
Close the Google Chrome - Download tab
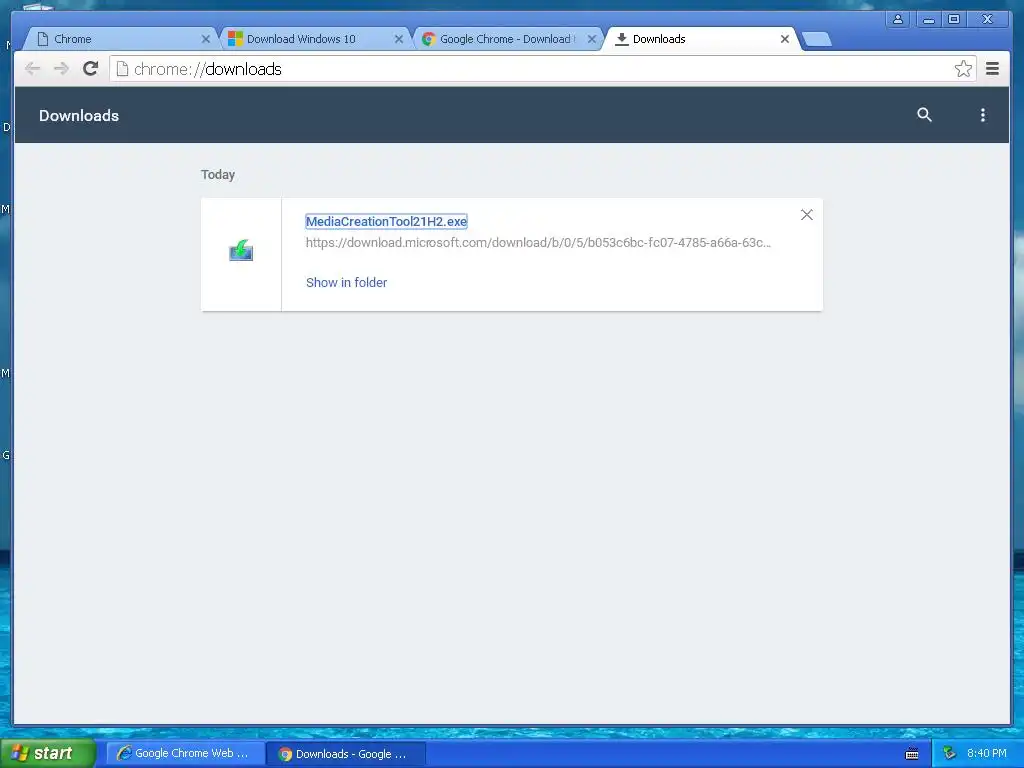click(592, 39)
